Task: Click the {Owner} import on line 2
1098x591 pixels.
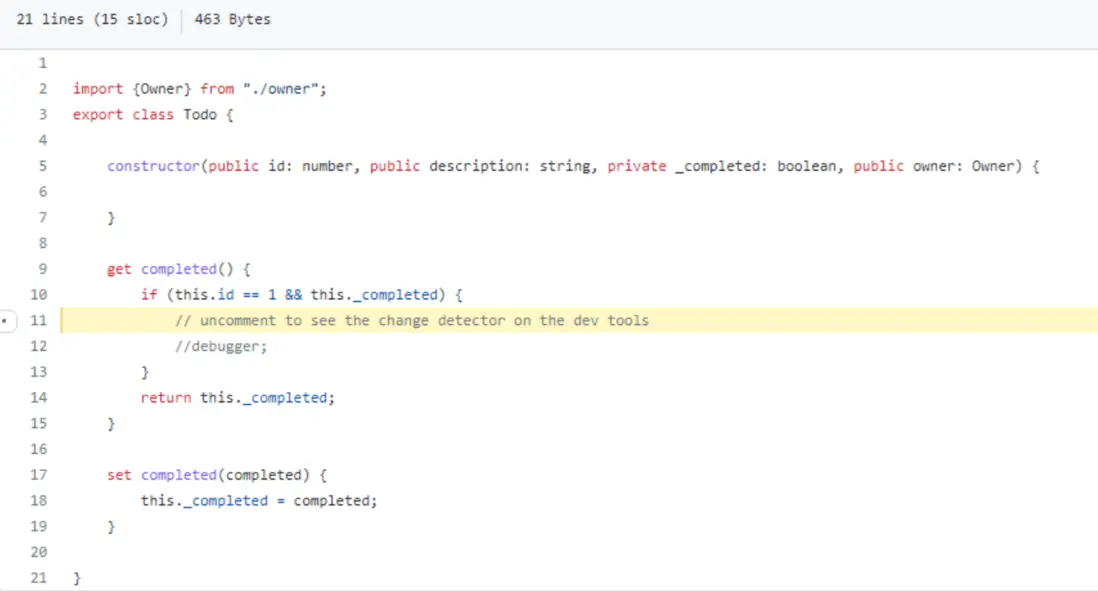Action: pyautogui.click(x=161, y=89)
